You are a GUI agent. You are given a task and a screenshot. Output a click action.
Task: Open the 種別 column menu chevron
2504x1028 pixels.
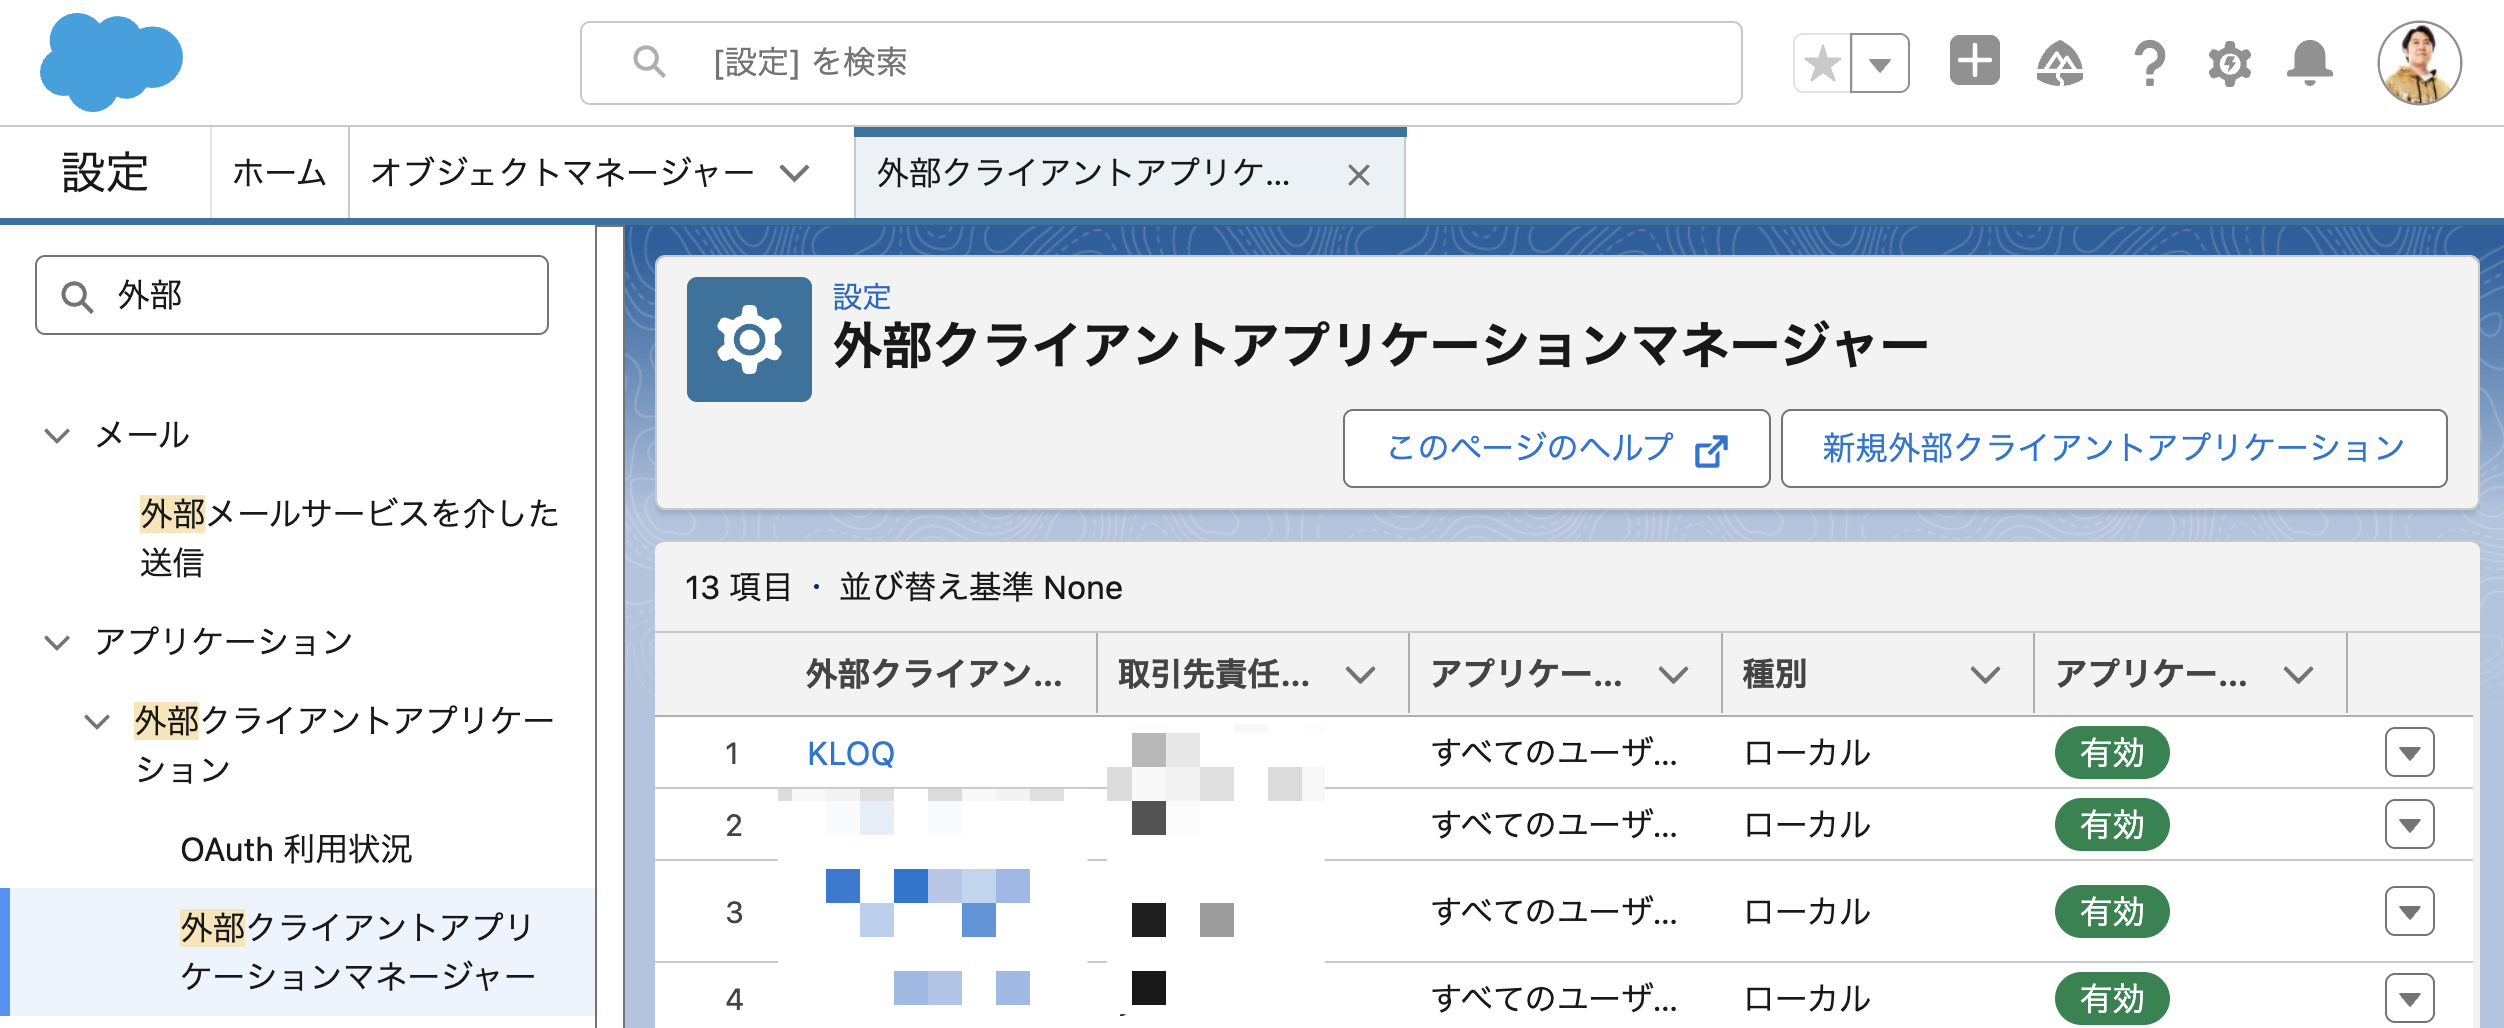pyautogui.click(x=1985, y=675)
